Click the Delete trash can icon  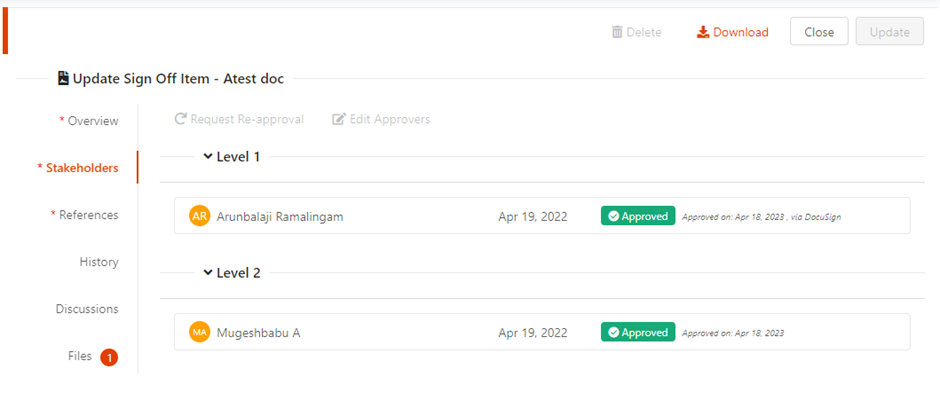tap(617, 32)
